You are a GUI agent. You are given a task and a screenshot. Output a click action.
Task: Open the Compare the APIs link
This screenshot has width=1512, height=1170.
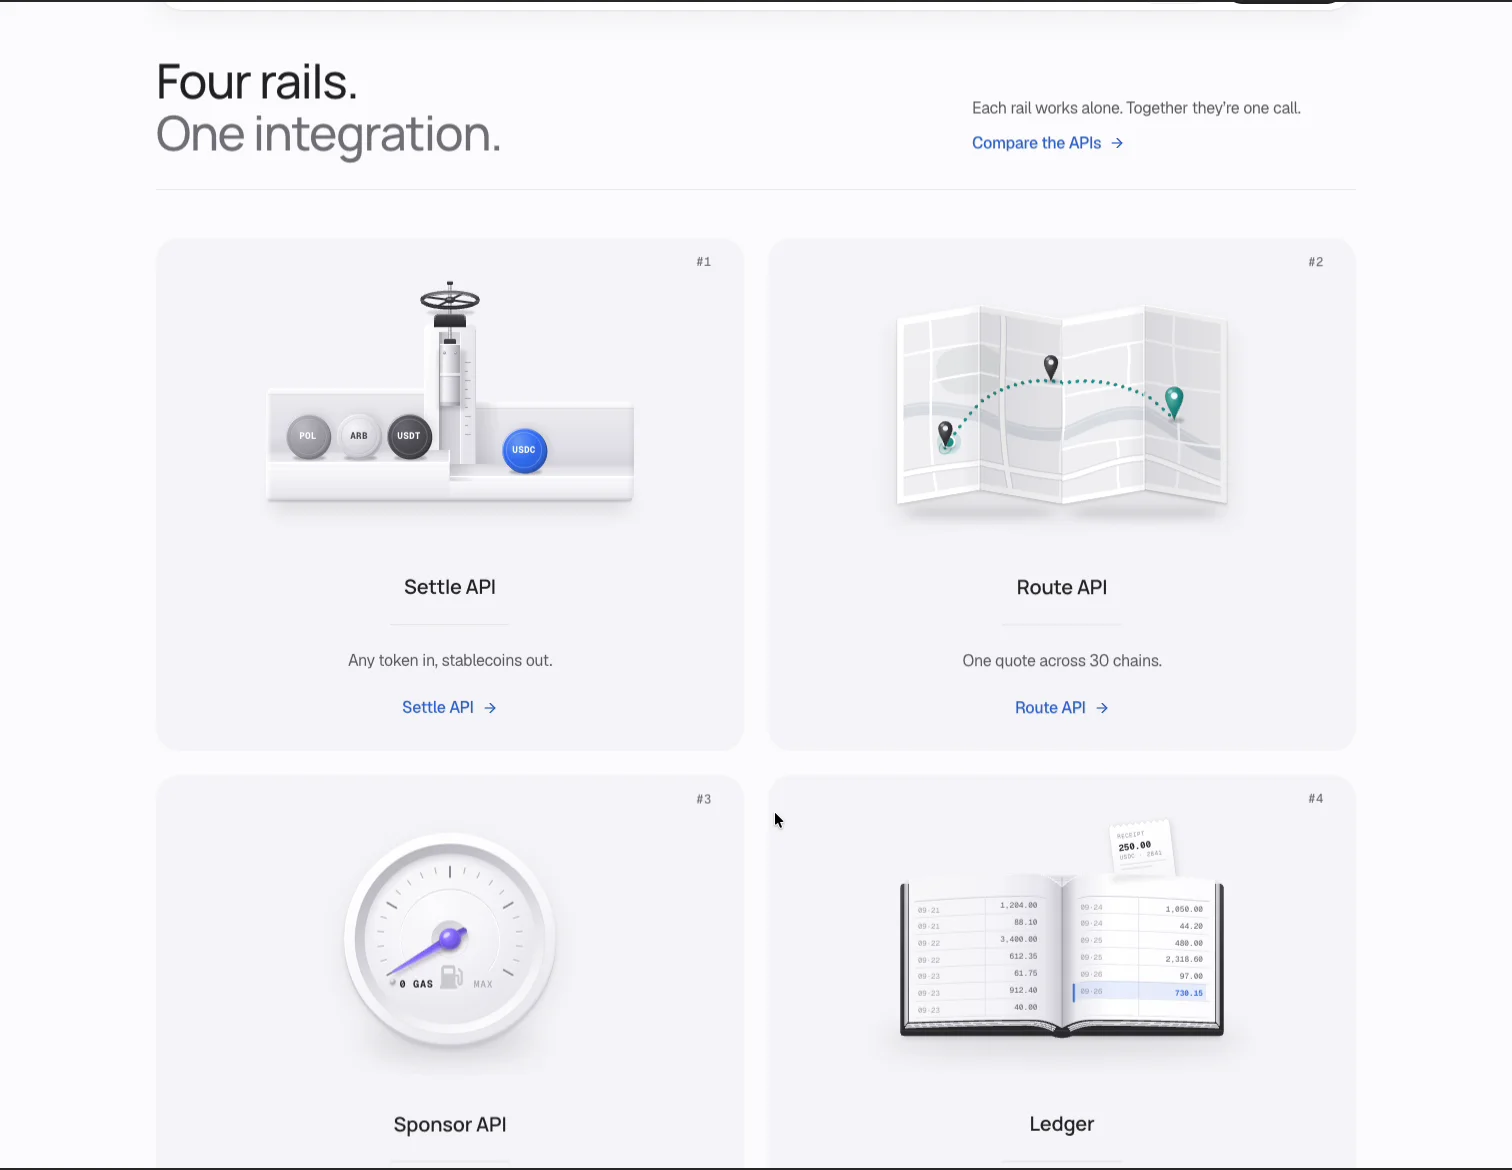(1047, 143)
